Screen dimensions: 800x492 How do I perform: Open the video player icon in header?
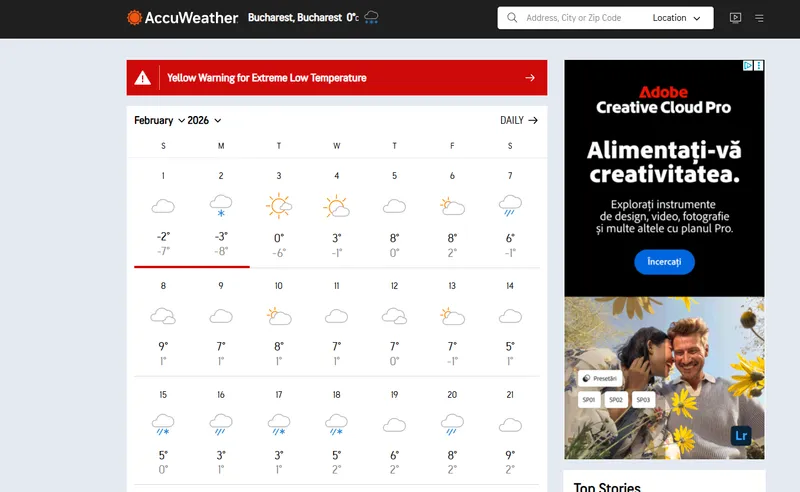click(x=735, y=18)
